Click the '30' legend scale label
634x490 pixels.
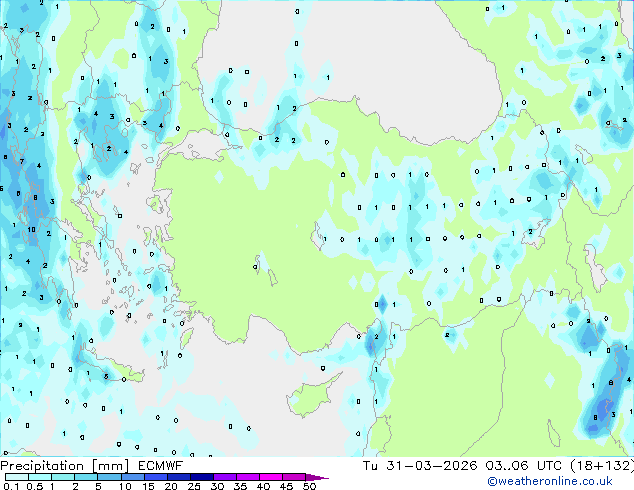pos(217,486)
